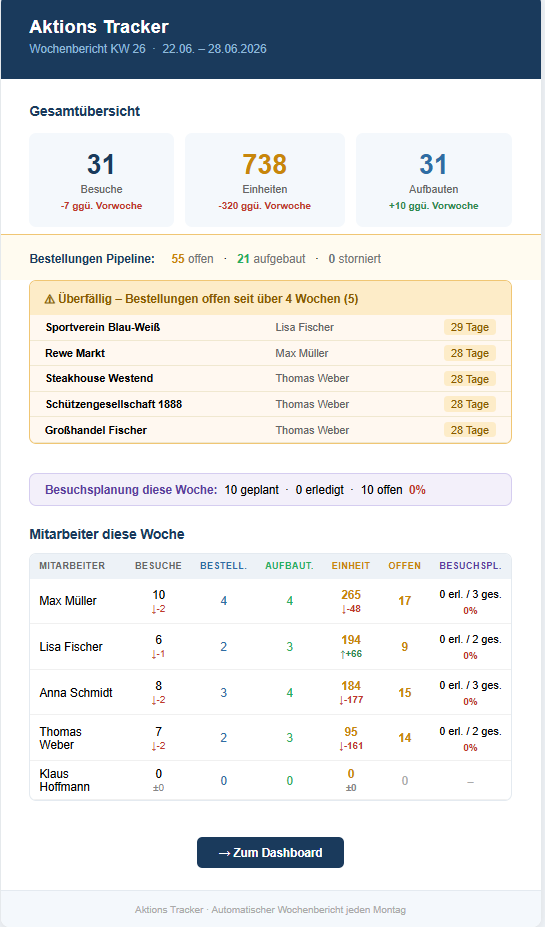Click the Rewe Markt overdue entry
This screenshot has width=545, height=927.
click(x=270, y=353)
